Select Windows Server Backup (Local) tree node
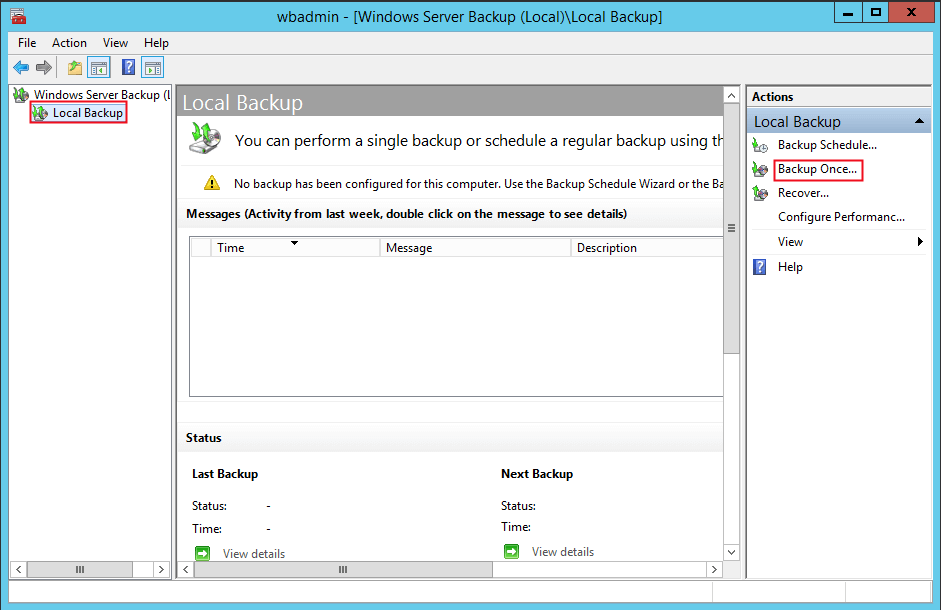Screen dimensions: 941x610 [x=102, y=95]
